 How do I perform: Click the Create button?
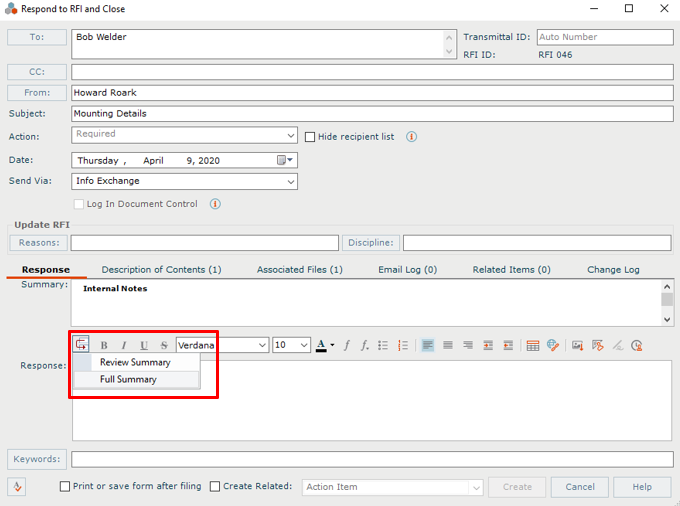click(x=517, y=487)
